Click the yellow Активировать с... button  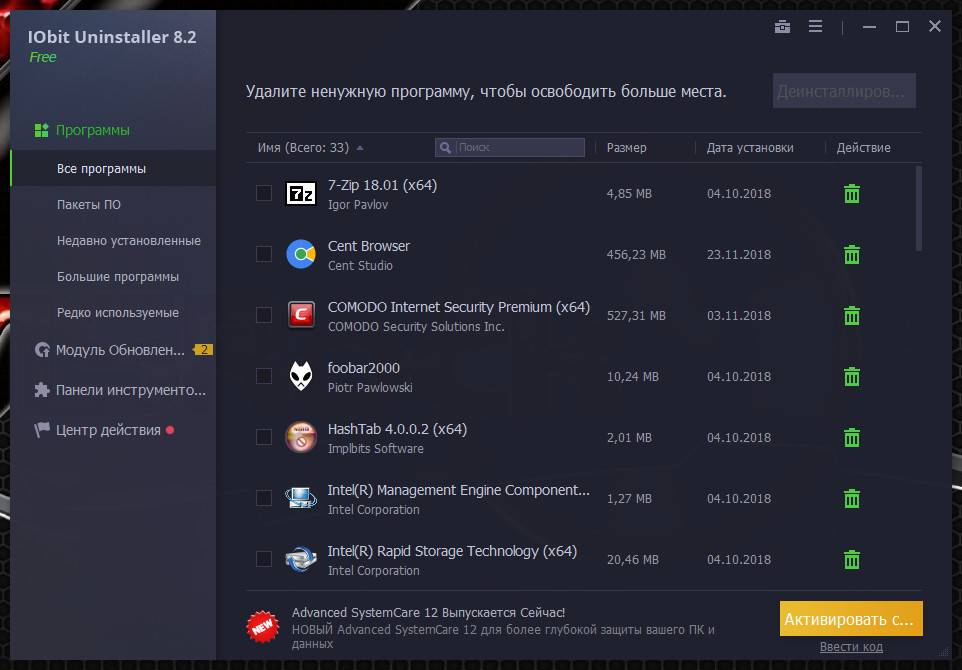[851, 619]
